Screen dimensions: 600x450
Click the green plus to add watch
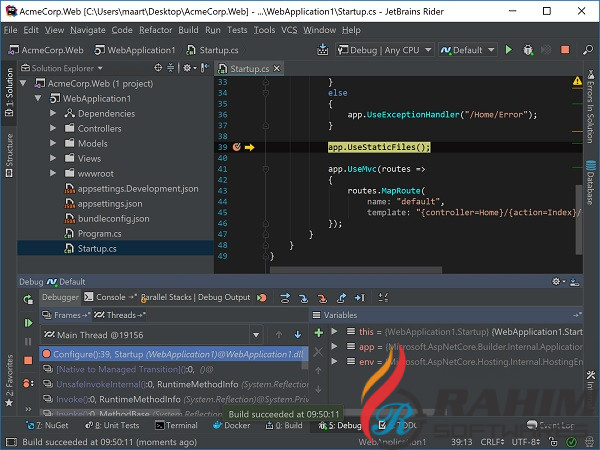click(x=319, y=332)
